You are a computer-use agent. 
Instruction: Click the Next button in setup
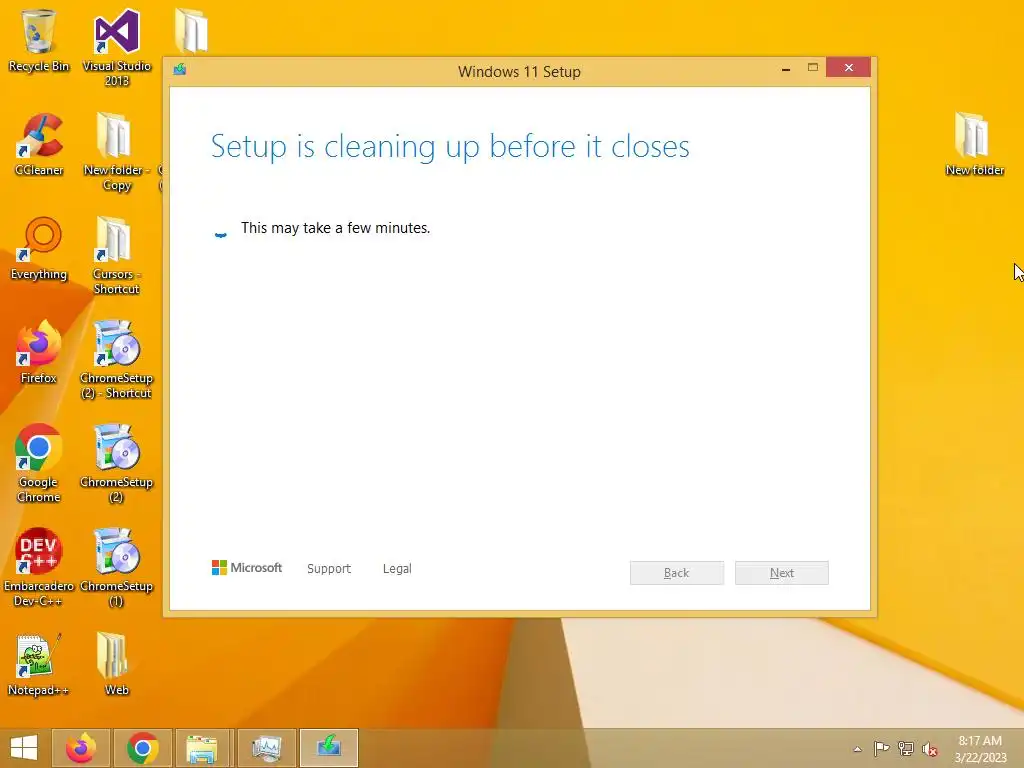(782, 573)
